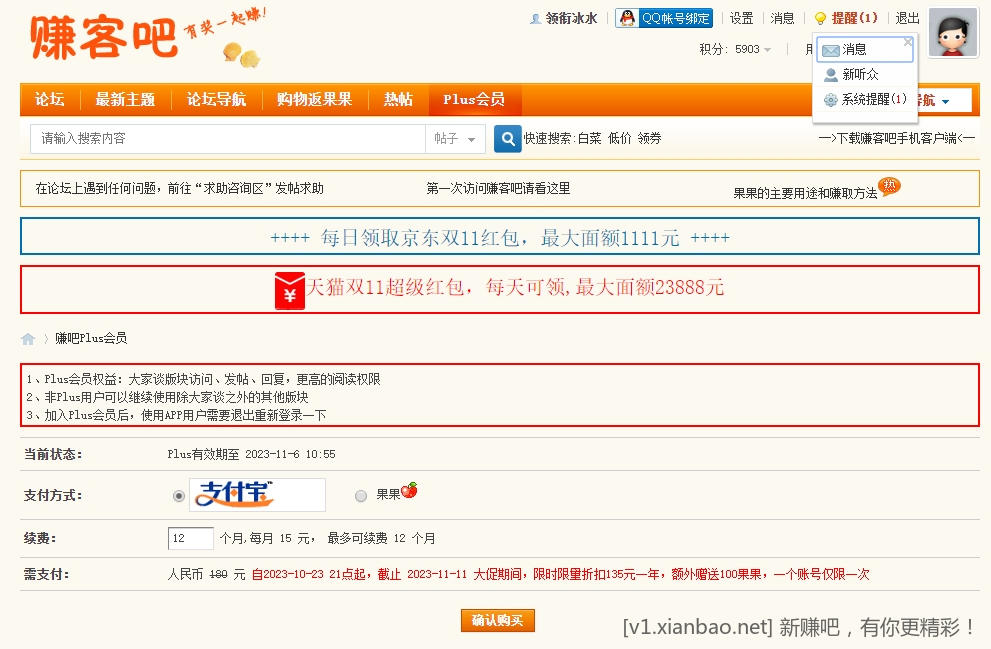The height and width of the screenshot is (649, 991).
Task: Click the Alipay 支付宝 logo
Action: click(257, 494)
